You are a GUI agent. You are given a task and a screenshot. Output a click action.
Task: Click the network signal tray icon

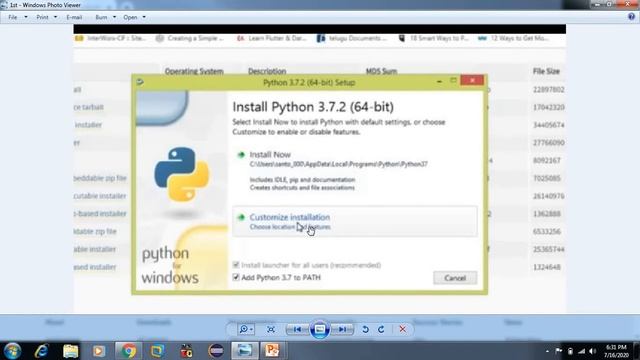coord(582,351)
